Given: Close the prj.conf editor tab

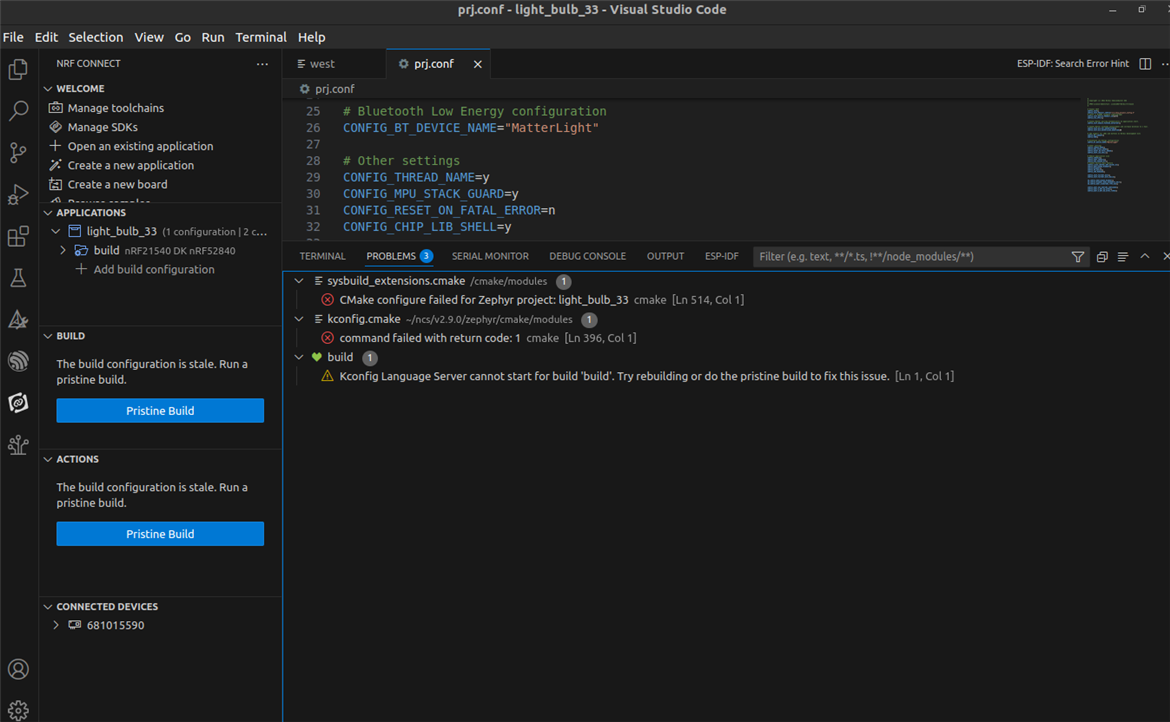Looking at the screenshot, I should pyautogui.click(x=478, y=64).
